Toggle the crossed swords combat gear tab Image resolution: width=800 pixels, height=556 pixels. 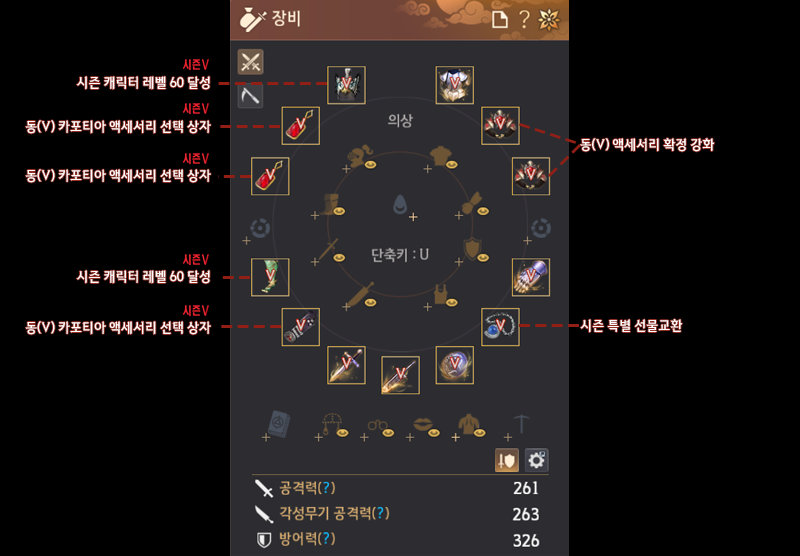point(251,62)
